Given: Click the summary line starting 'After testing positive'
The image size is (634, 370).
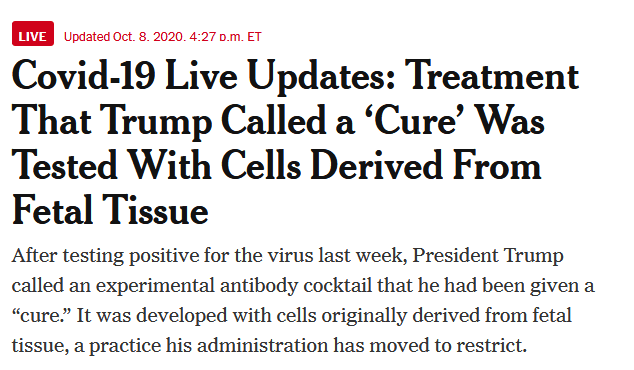Looking at the screenshot, I should click(x=287, y=256).
